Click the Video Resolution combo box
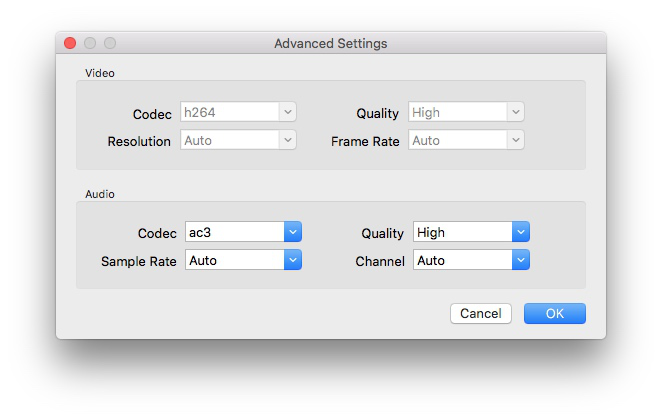This screenshot has height=419, width=662. pyautogui.click(x=238, y=141)
